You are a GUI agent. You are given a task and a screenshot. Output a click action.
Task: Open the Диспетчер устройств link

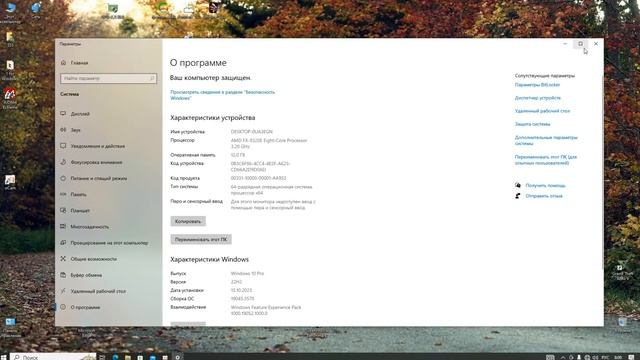(x=538, y=98)
